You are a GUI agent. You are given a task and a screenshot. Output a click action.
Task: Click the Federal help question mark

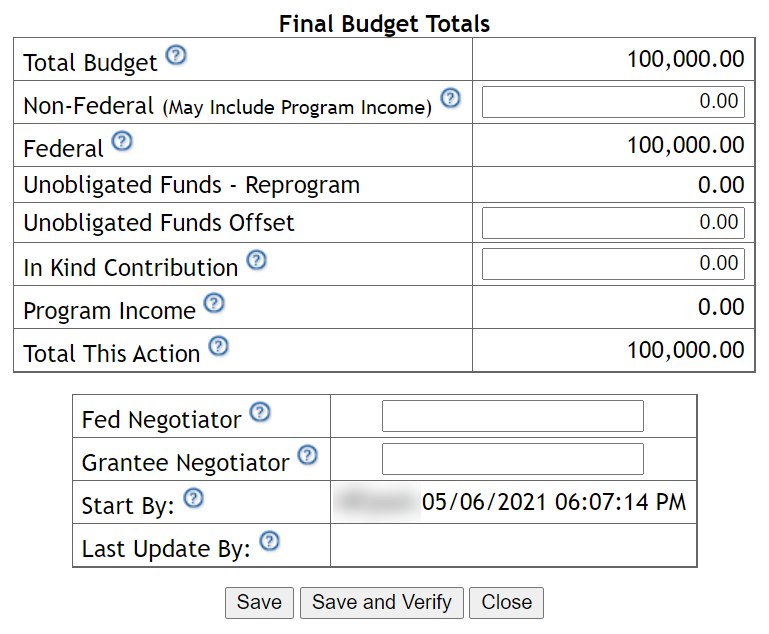coord(122,141)
